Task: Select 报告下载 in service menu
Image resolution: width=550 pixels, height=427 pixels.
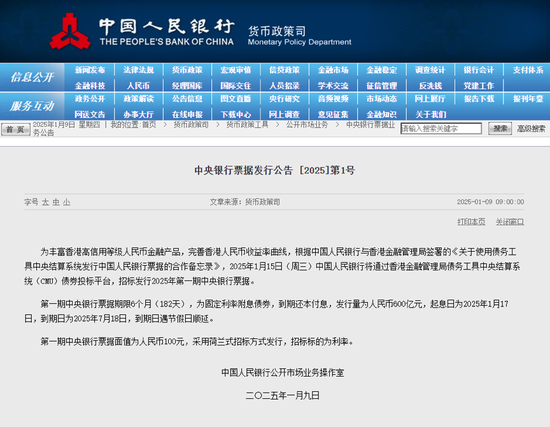Action: click(479, 99)
